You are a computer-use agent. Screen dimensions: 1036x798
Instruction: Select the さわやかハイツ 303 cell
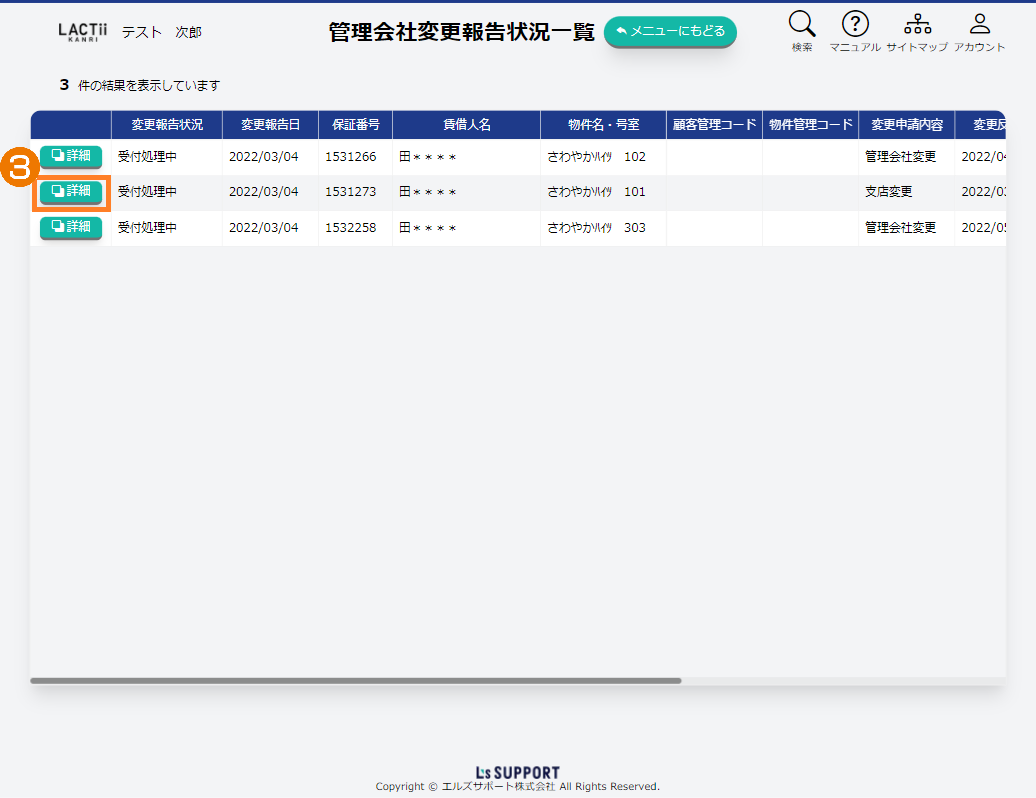596,228
